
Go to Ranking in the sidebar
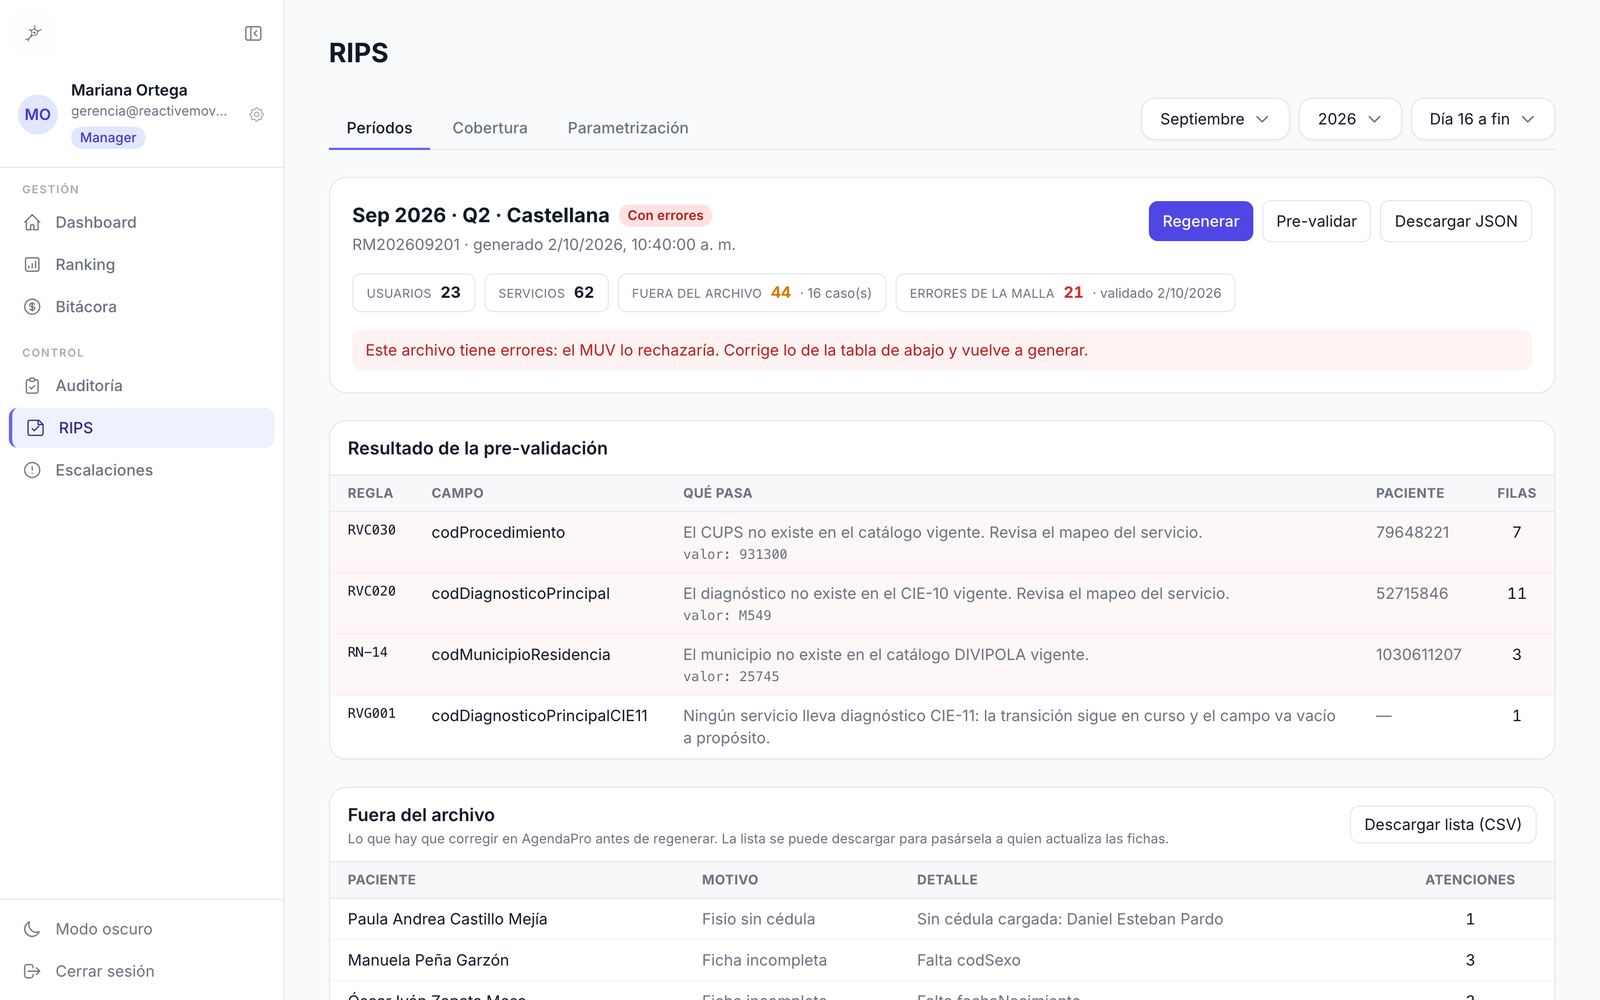pyautogui.click(x=142, y=265)
